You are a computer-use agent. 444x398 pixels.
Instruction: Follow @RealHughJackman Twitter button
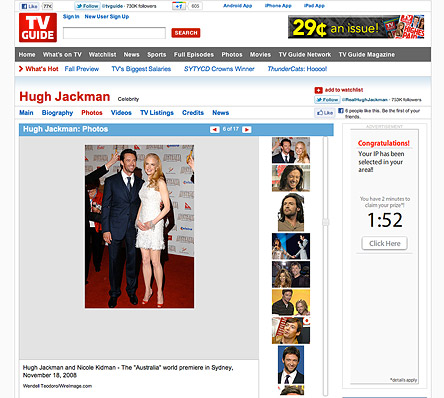pos(327,100)
